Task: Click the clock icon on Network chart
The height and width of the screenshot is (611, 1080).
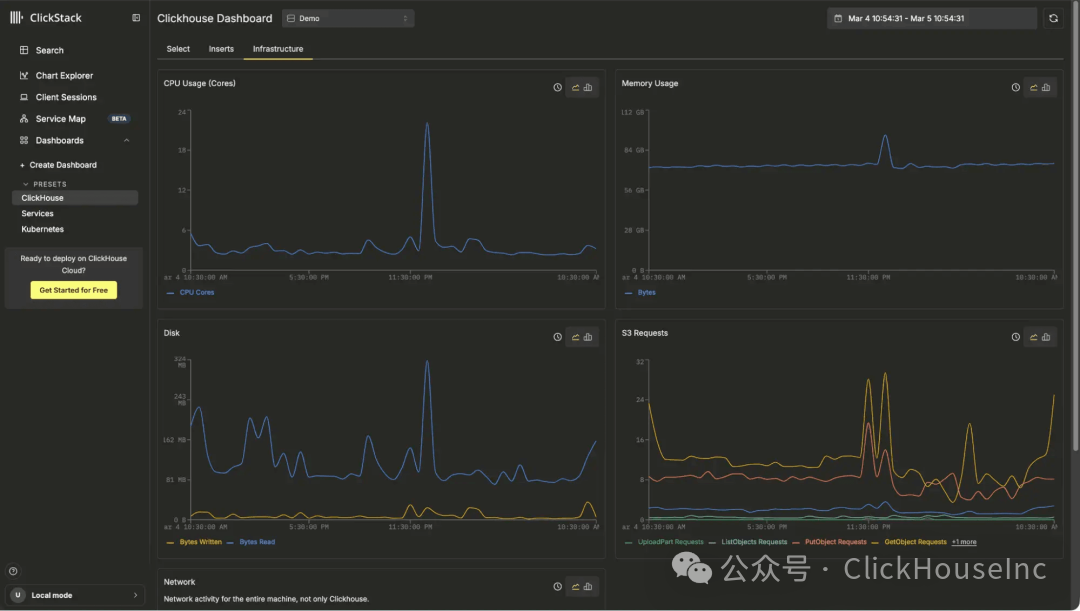Action: [558, 587]
